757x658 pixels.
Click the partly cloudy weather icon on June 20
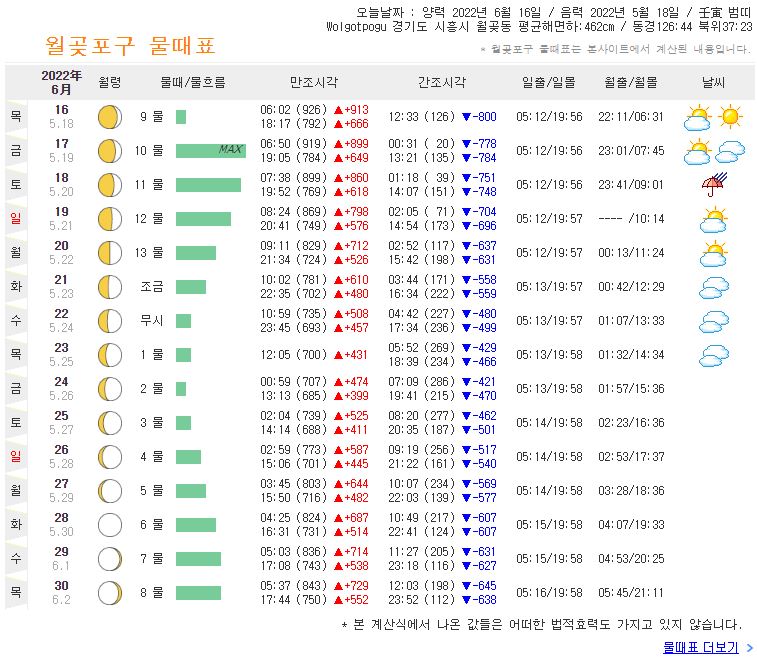coord(714,254)
